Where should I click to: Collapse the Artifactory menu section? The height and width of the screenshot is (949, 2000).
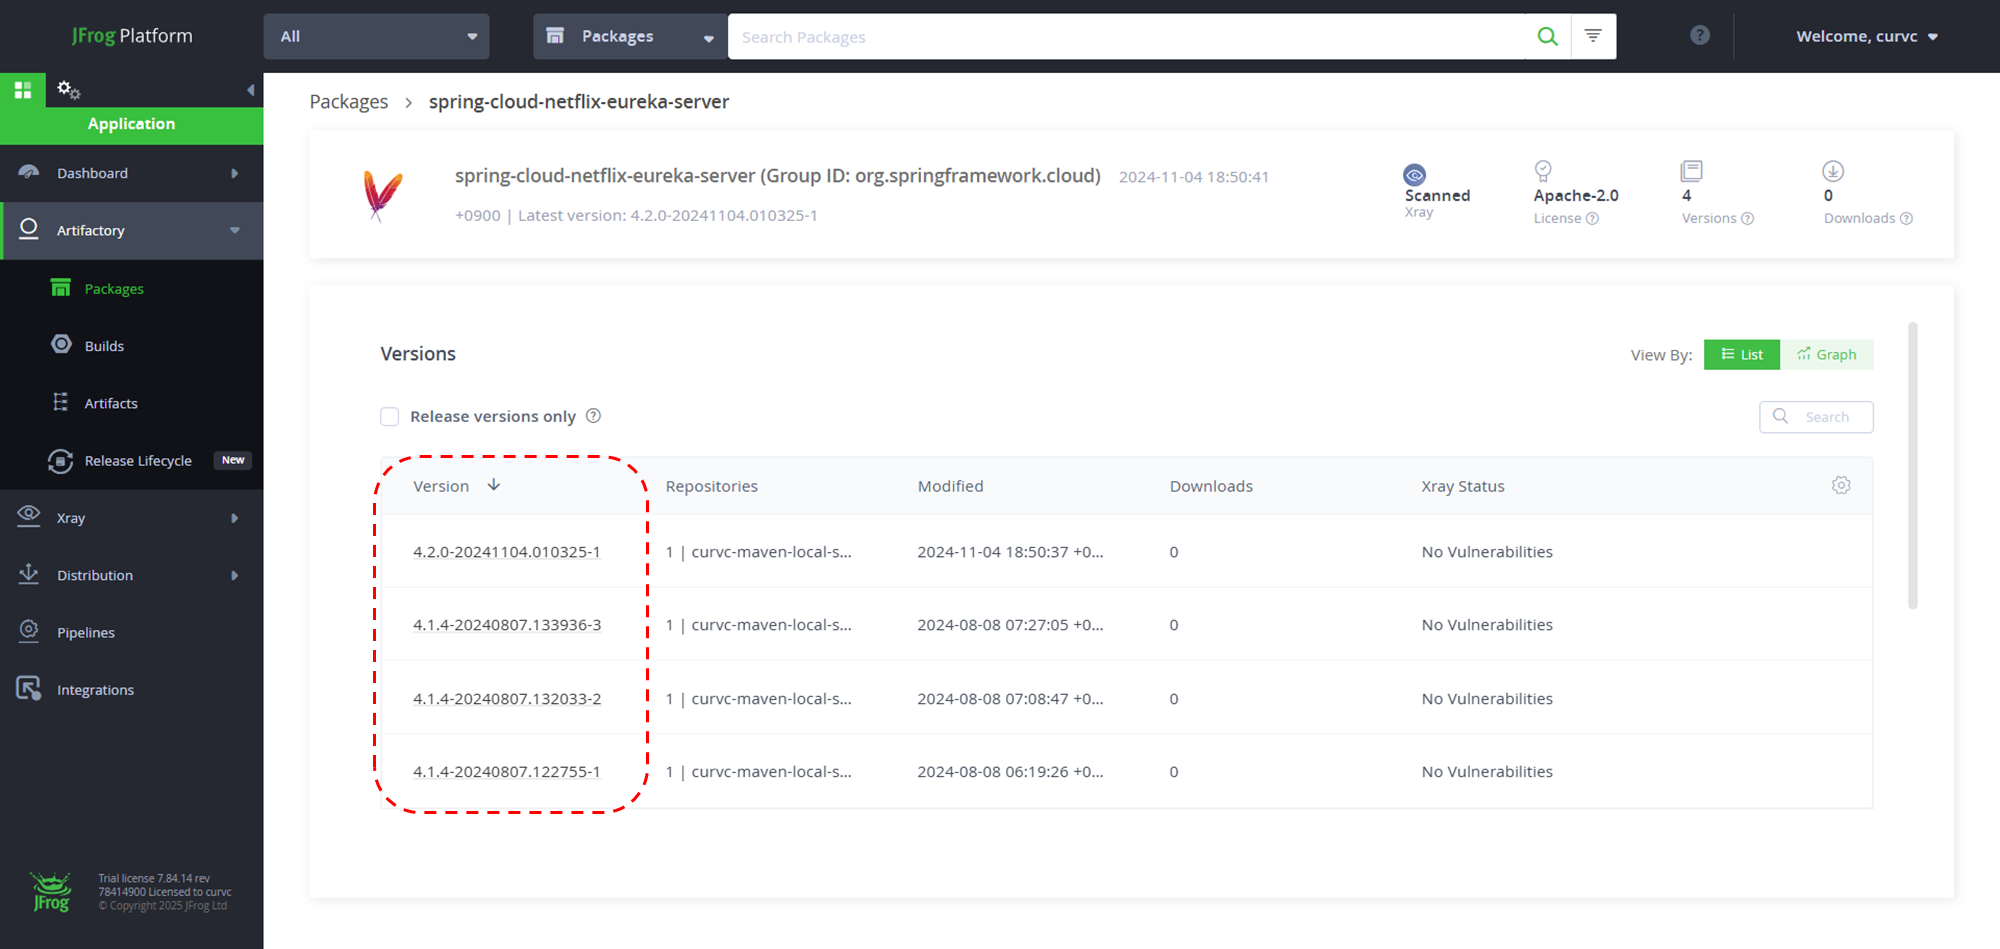point(235,230)
